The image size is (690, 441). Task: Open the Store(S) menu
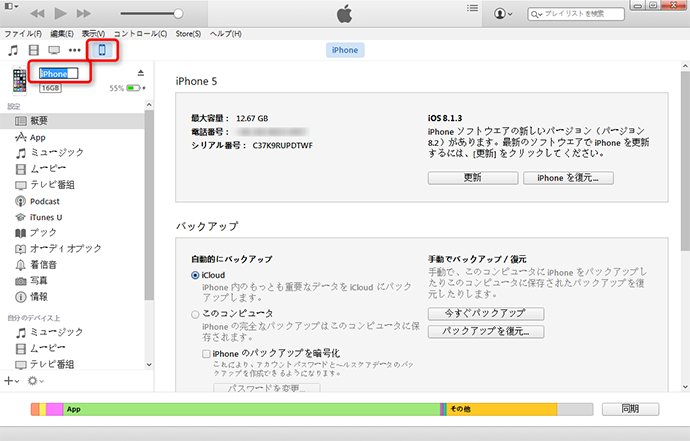click(x=188, y=34)
